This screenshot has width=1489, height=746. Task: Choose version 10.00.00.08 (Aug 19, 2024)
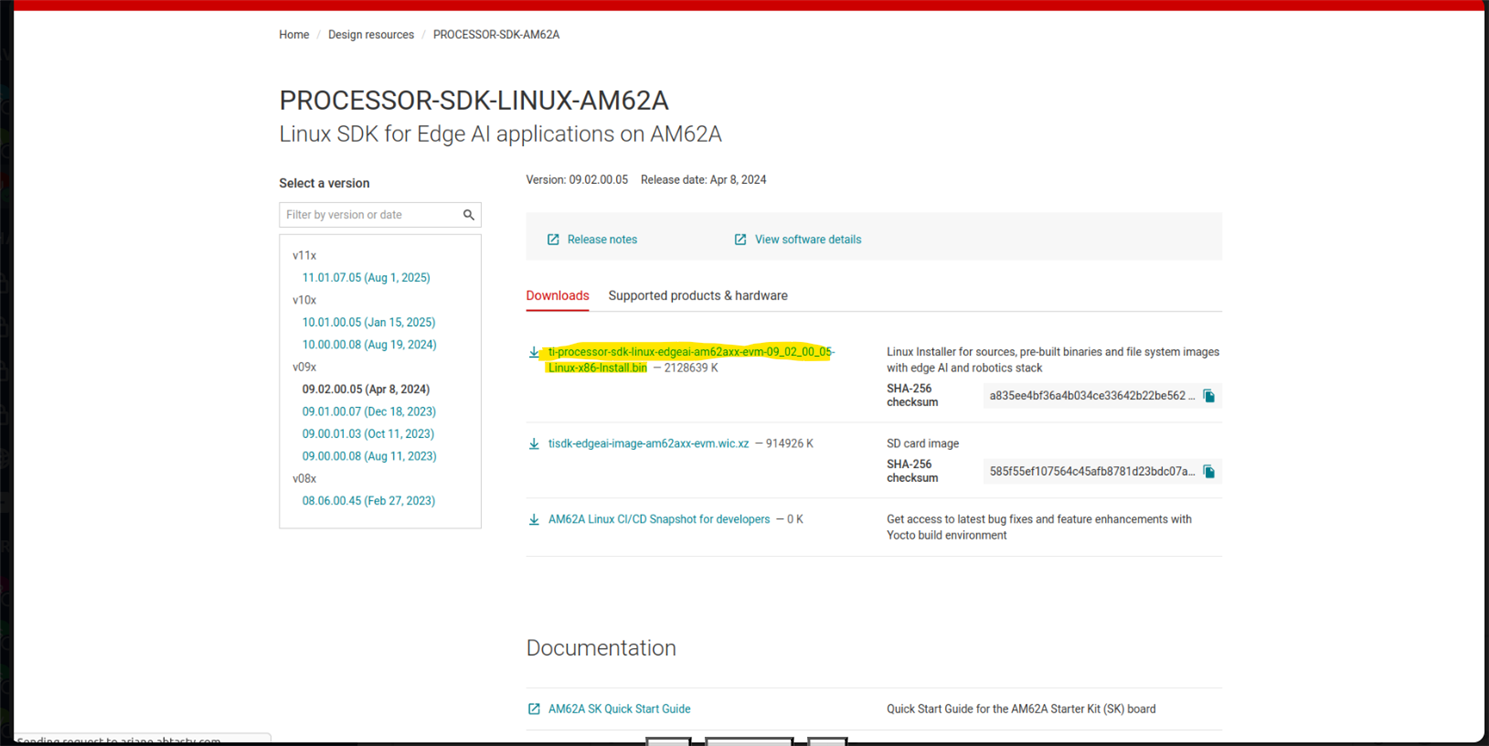coord(369,345)
